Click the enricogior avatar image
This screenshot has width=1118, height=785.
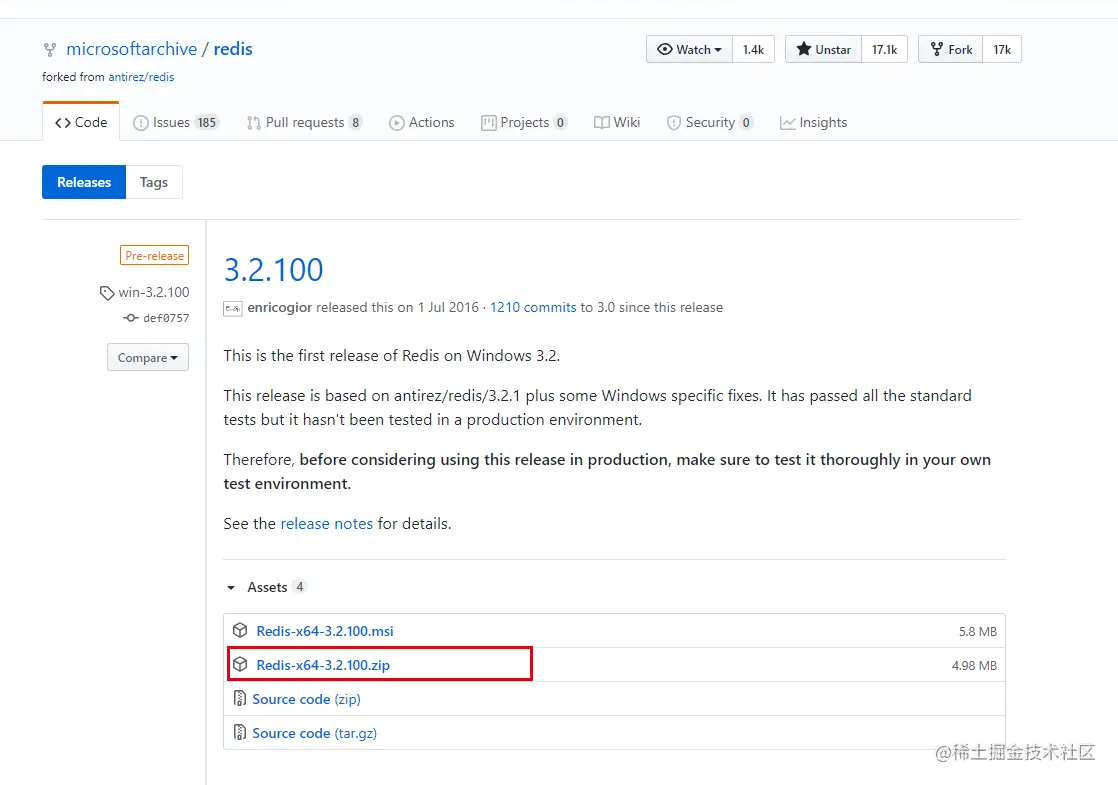[232, 308]
